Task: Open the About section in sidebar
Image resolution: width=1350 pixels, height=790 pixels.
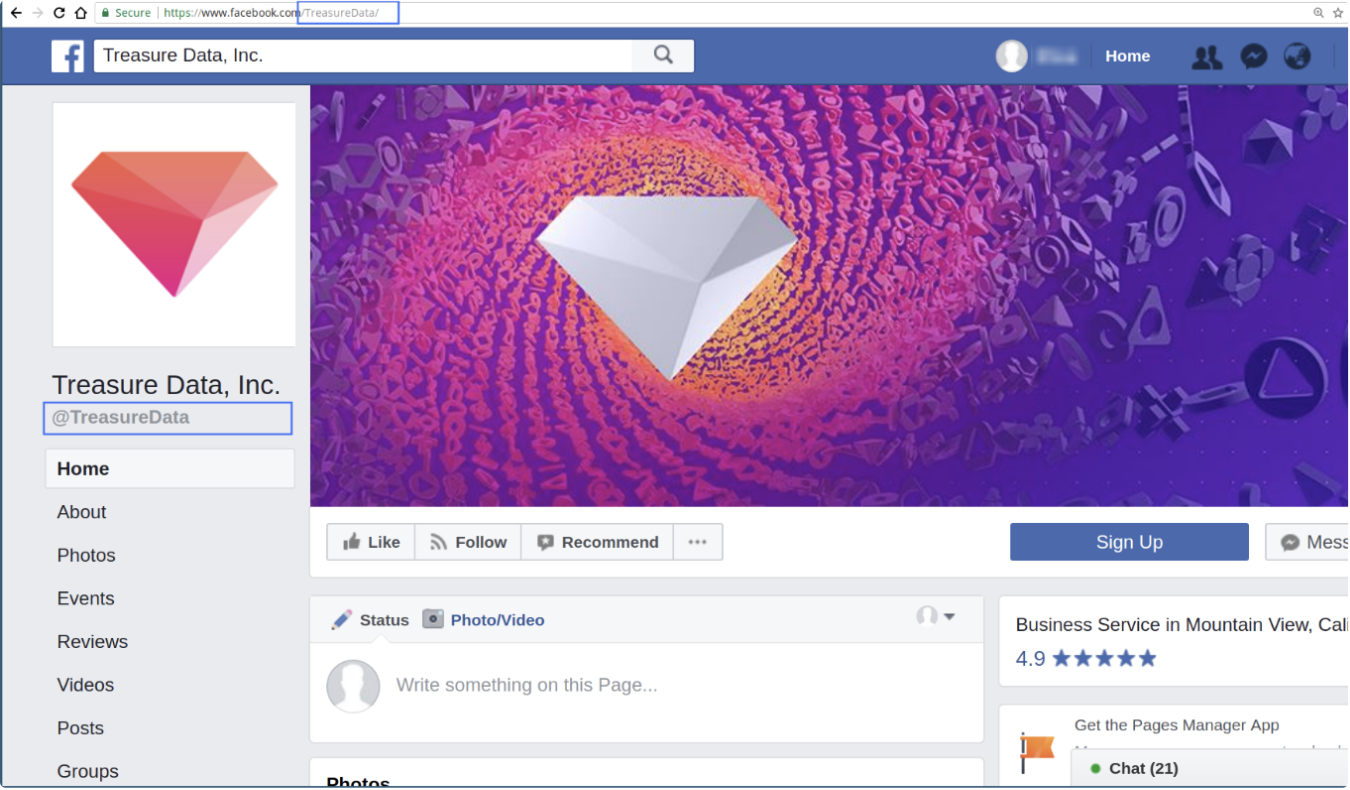Action: [82, 512]
